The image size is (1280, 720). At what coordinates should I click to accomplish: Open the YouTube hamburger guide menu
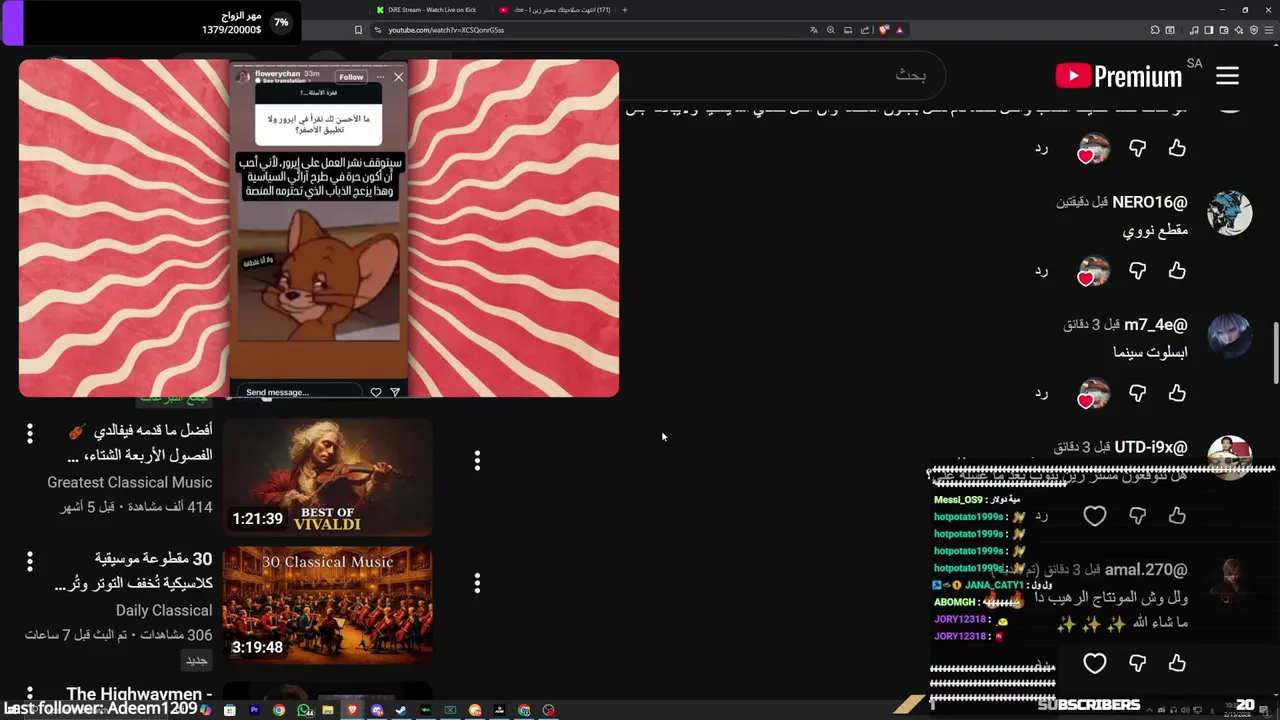[x=1227, y=76]
